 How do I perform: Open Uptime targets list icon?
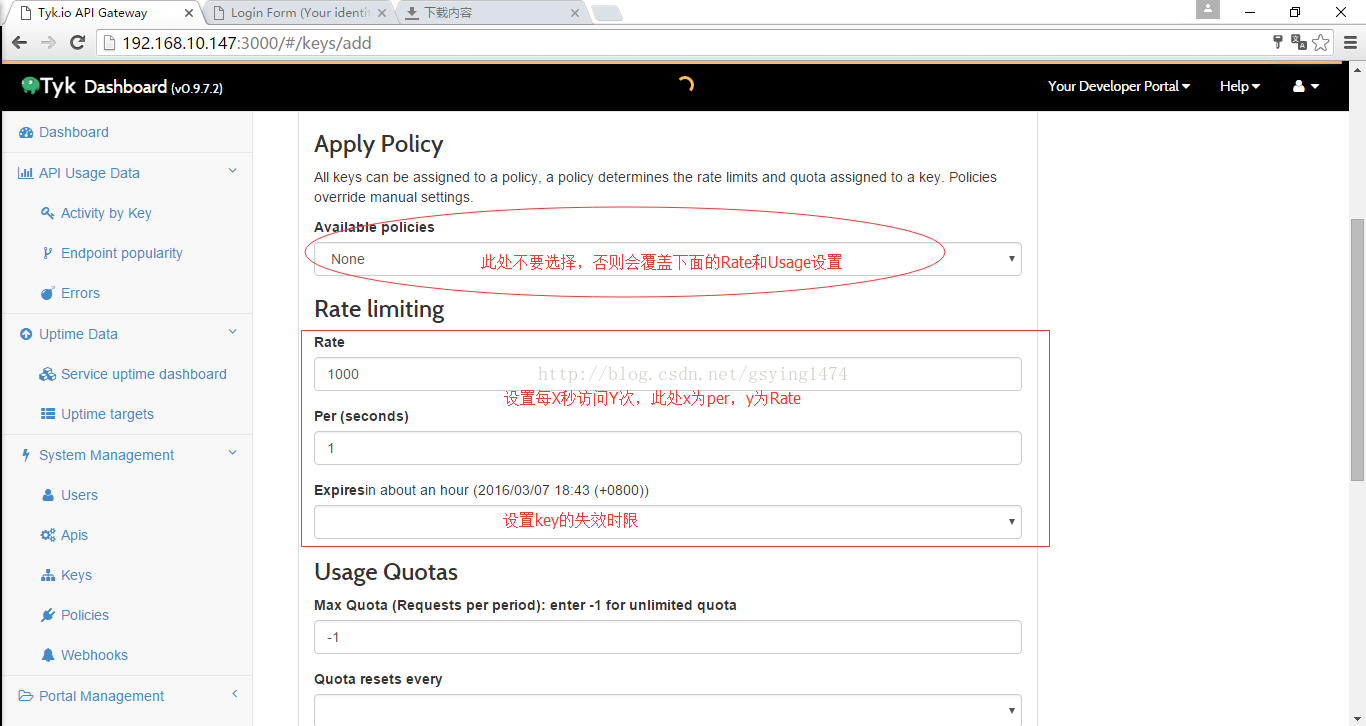(x=47, y=414)
